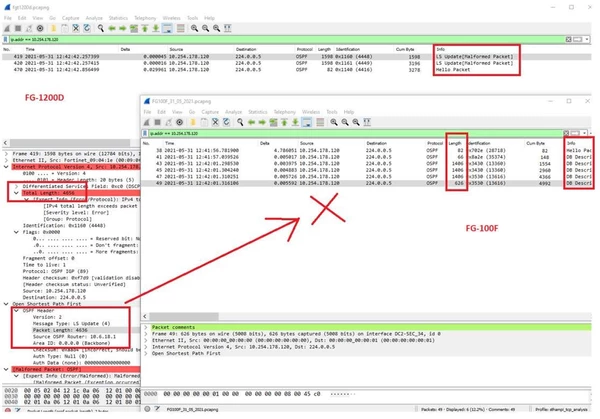
Task: Open Expert Information circle in FG100F status bar
Action: coord(147,409)
